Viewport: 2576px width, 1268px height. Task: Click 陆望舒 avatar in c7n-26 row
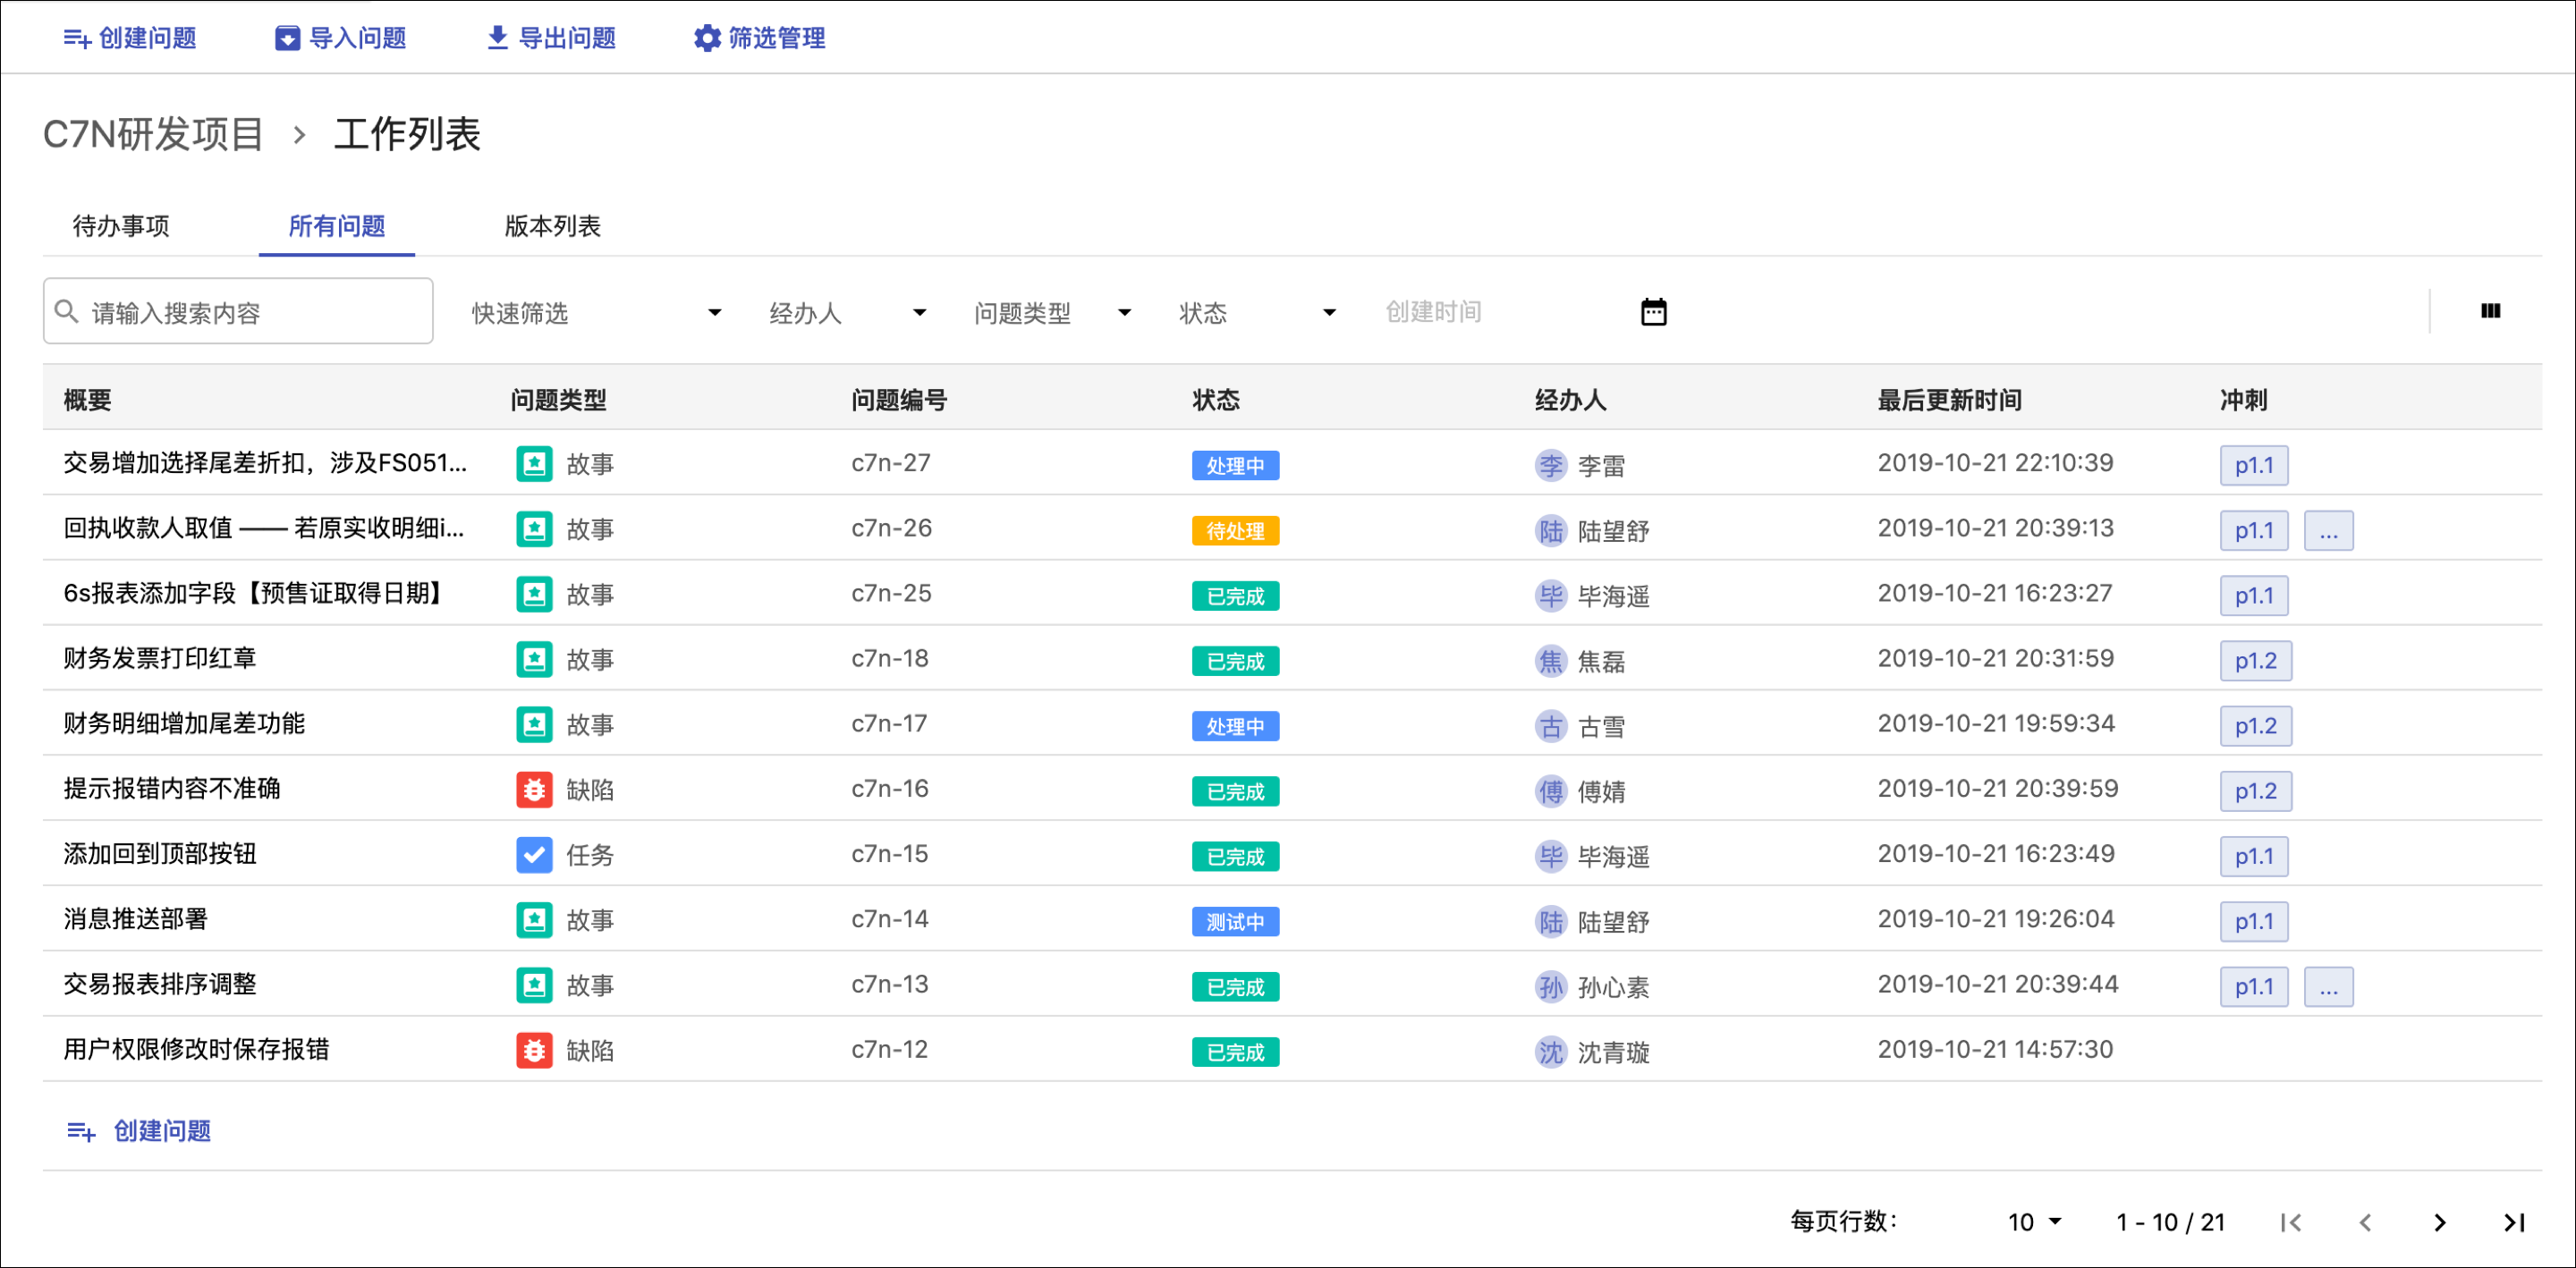point(1551,530)
